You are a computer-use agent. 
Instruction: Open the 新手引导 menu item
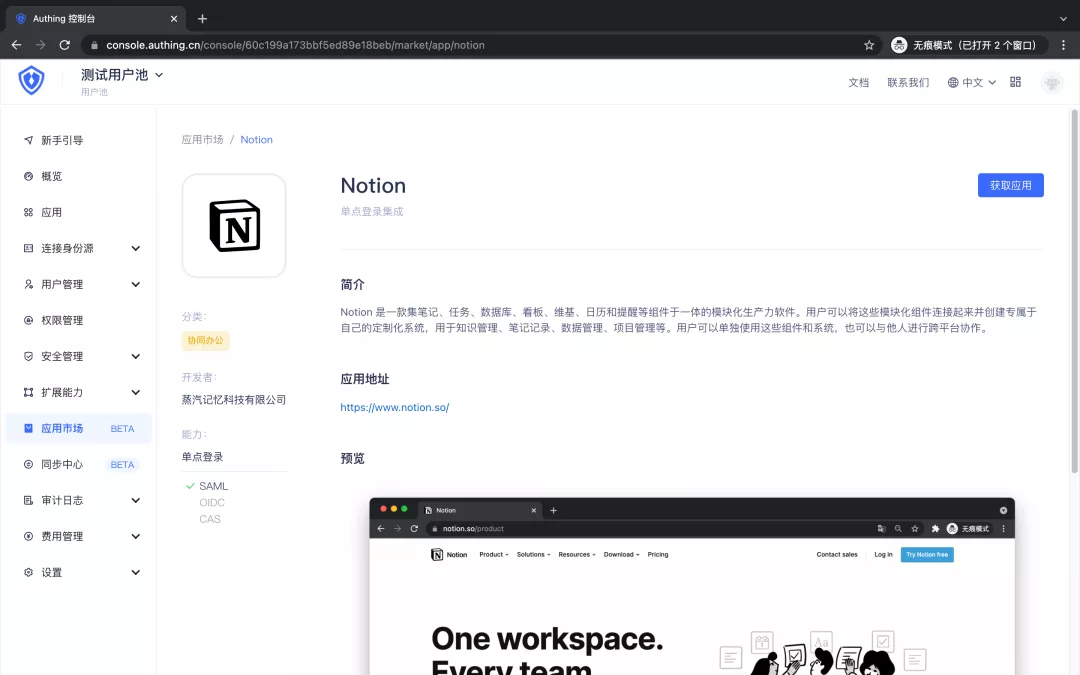tap(79, 140)
